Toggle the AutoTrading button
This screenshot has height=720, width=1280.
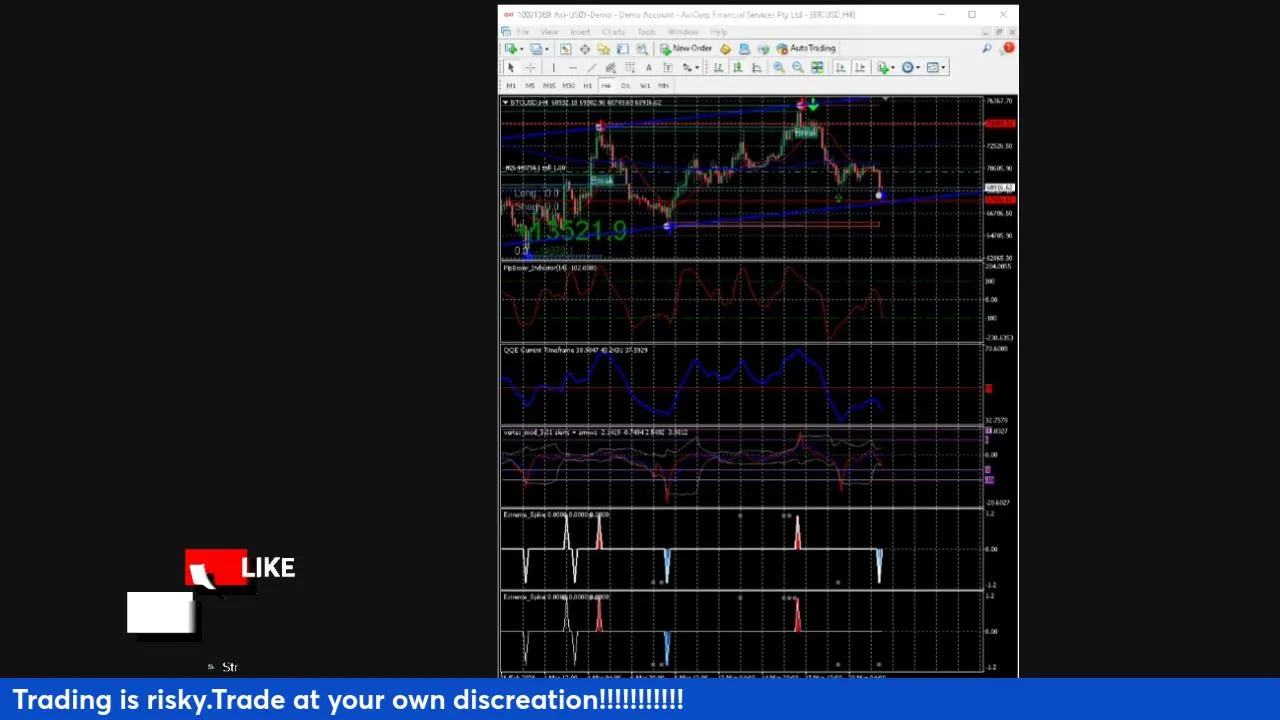[x=806, y=48]
